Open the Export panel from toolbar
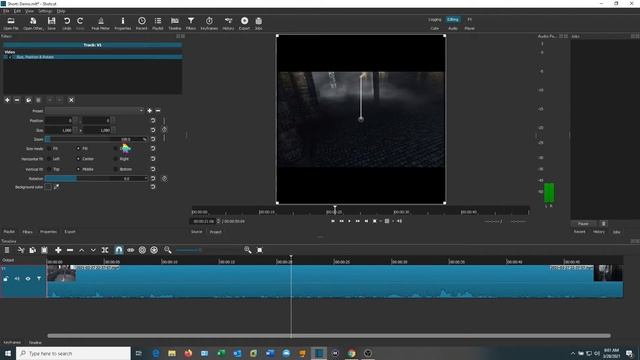Viewport: 640px width, 360px height. point(244,23)
